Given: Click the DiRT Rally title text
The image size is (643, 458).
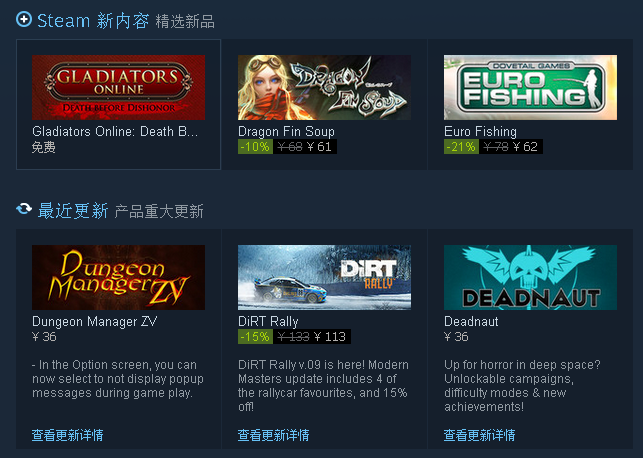Looking at the screenshot, I should click(x=268, y=321).
